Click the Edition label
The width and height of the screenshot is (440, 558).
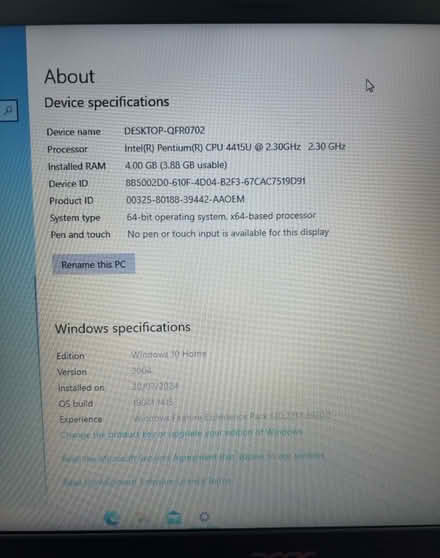coord(70,356)
